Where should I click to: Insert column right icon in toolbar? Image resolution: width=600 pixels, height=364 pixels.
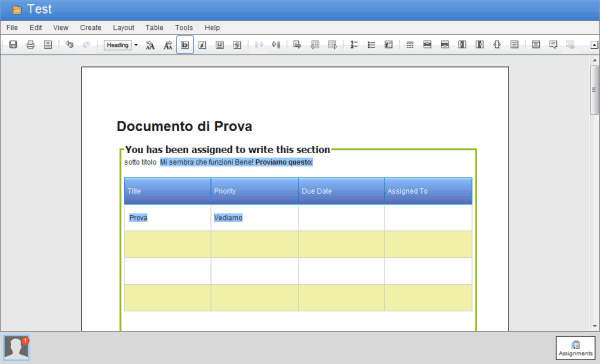pos(479,44)
